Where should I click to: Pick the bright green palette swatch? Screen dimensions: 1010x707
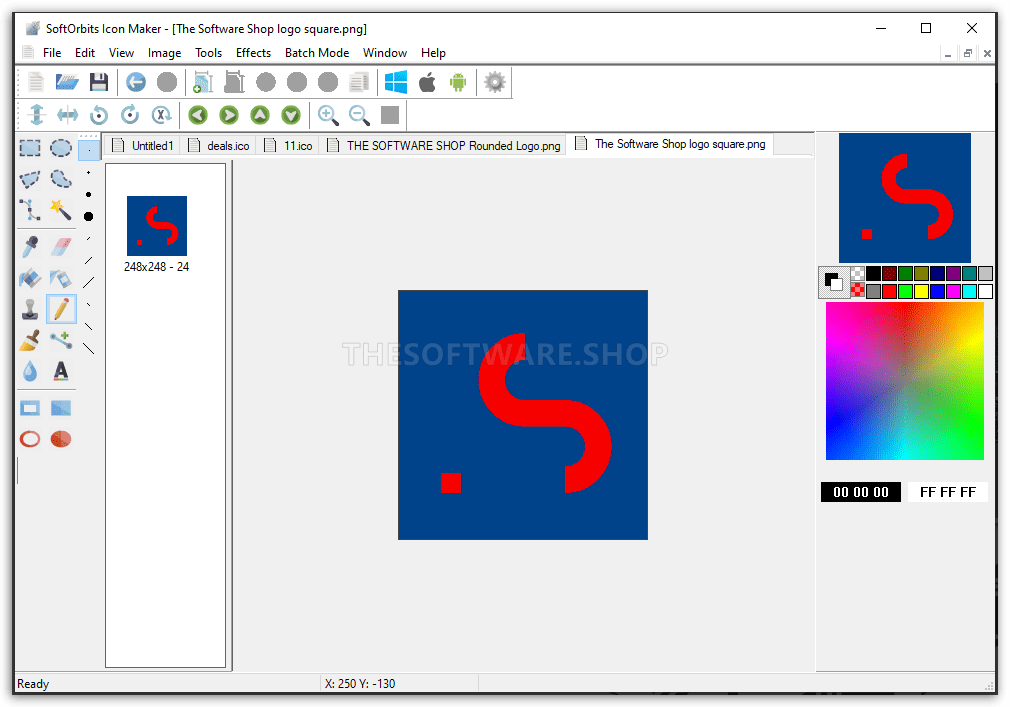[x=905, y=292]
